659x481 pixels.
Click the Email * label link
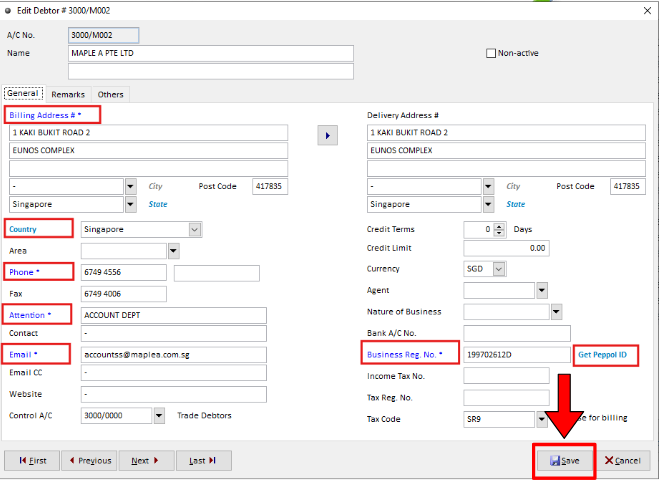23,354
